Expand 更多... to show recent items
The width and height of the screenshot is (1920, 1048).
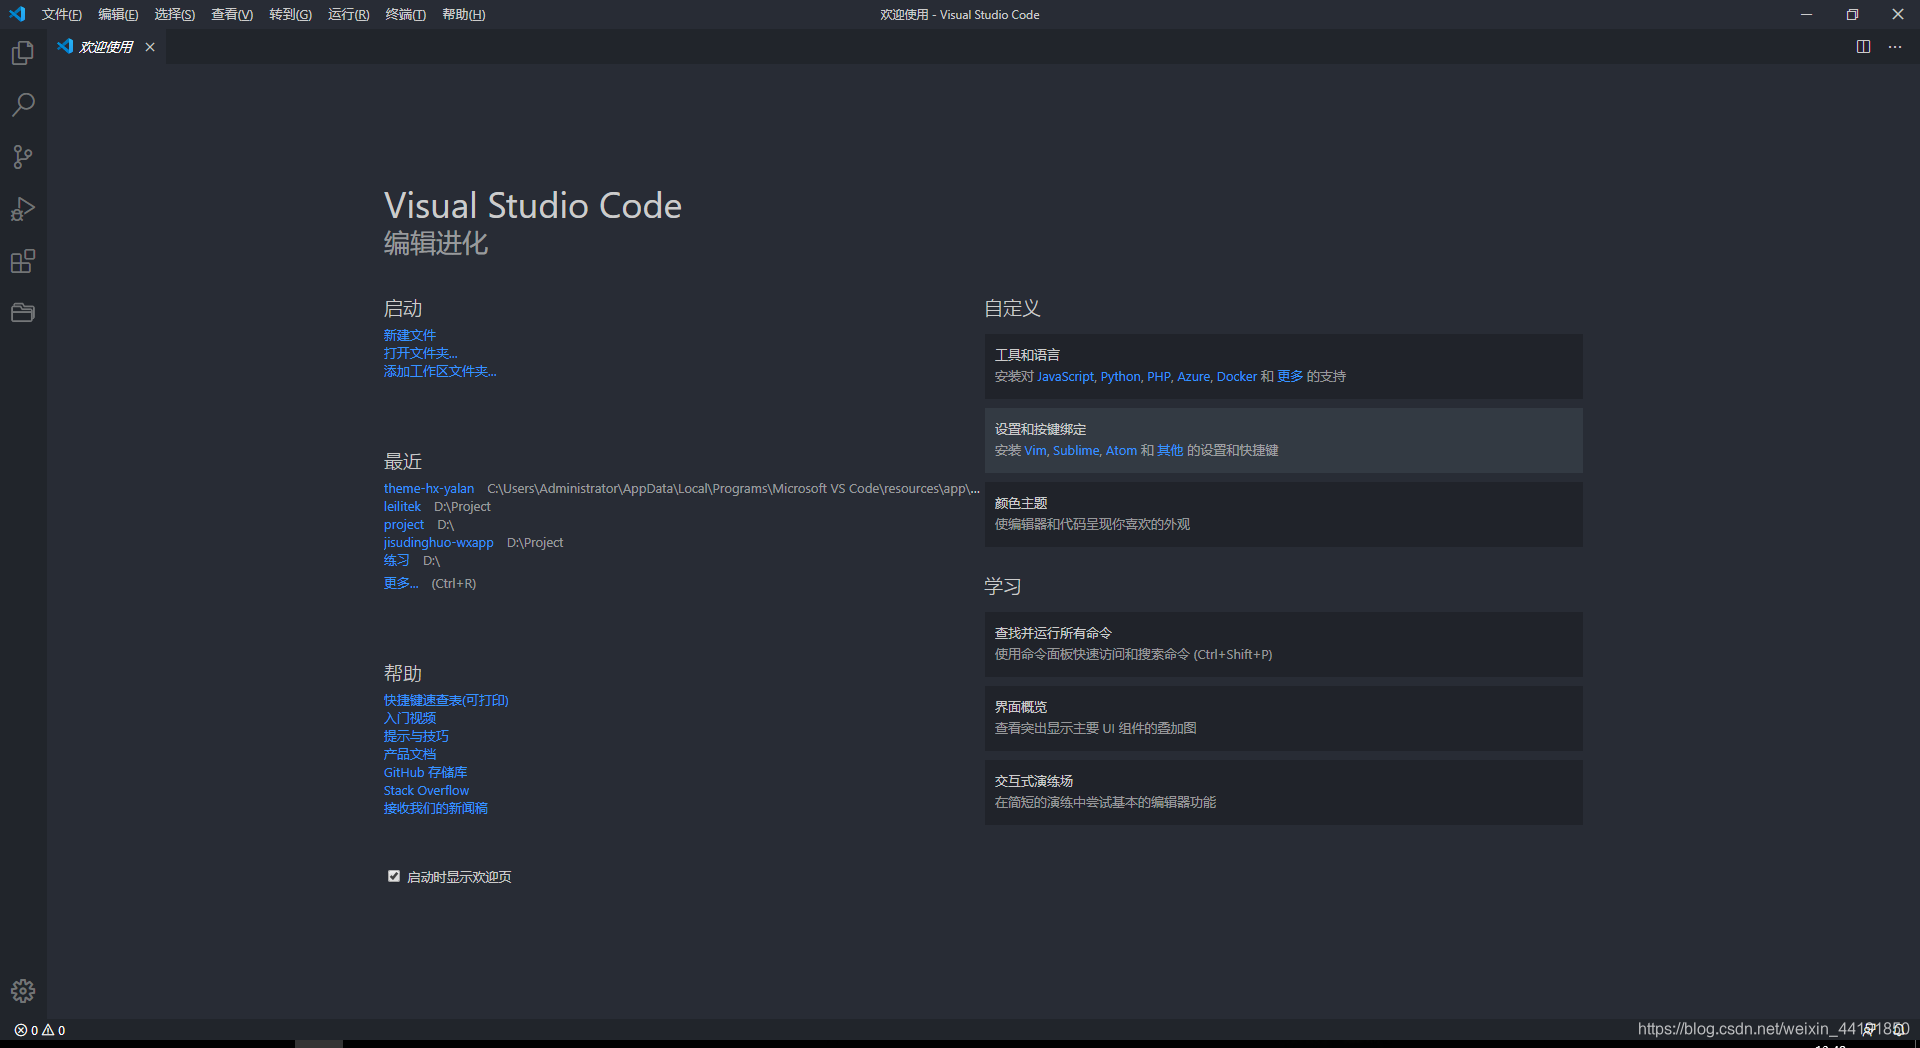click(400, 583)
